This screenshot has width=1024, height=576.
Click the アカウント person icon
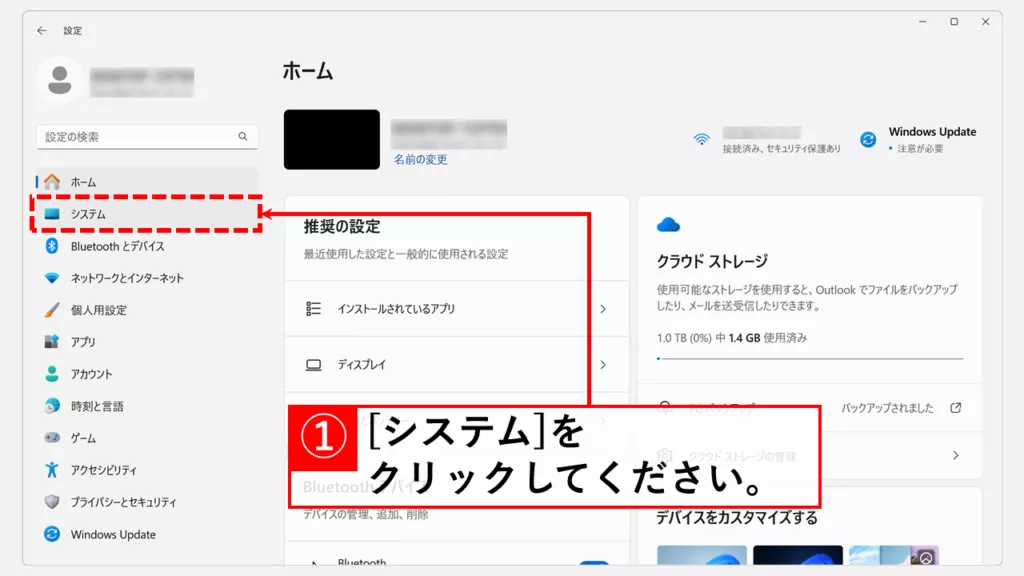(x=52, y=374)
